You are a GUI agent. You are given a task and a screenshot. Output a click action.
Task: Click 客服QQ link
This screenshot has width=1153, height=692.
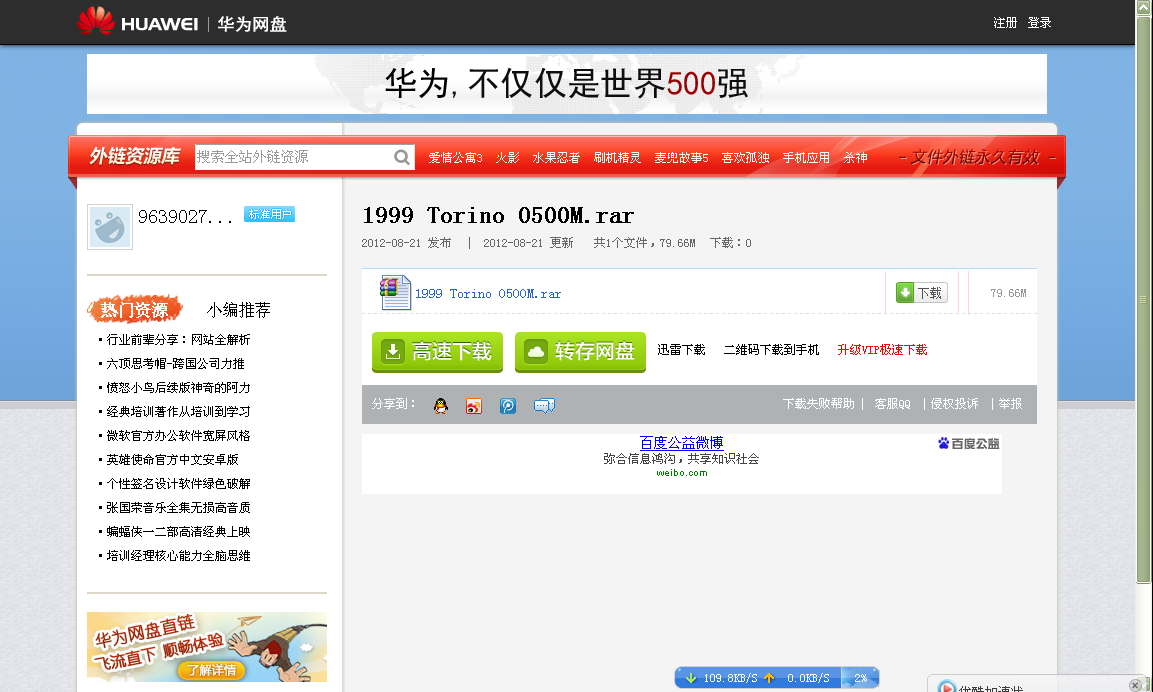click(x=892, y=404)
